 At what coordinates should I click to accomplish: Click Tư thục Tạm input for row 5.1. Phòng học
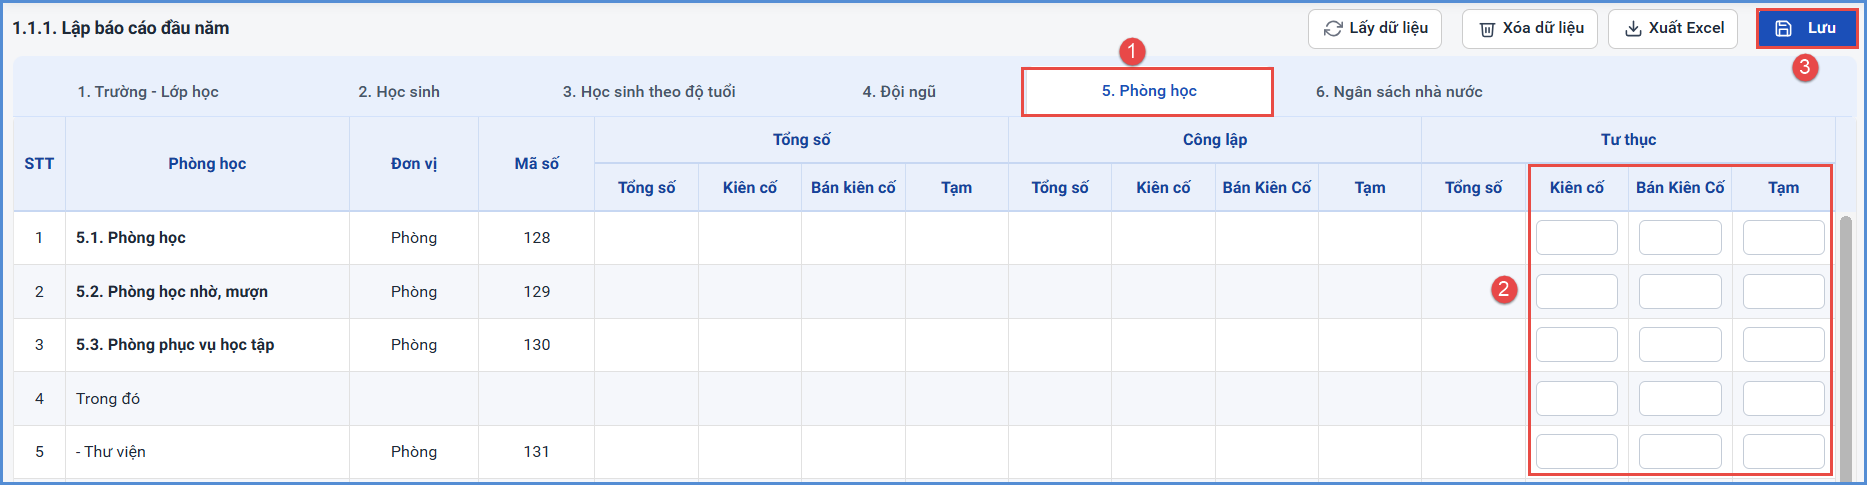tap(1783, 238)
